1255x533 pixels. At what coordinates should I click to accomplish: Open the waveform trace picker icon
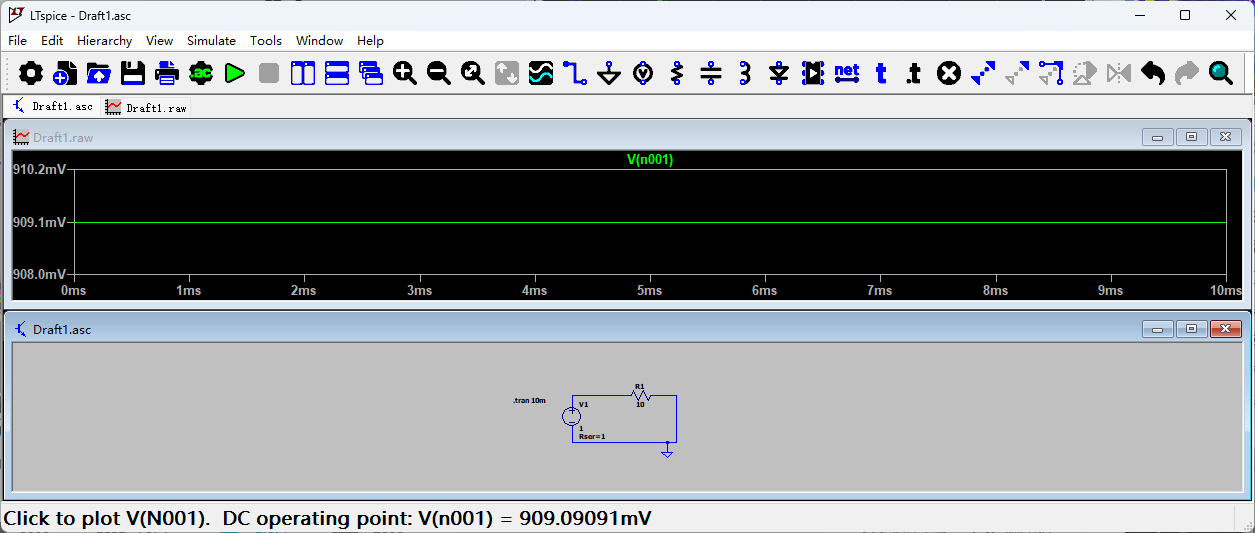[541, 73]
